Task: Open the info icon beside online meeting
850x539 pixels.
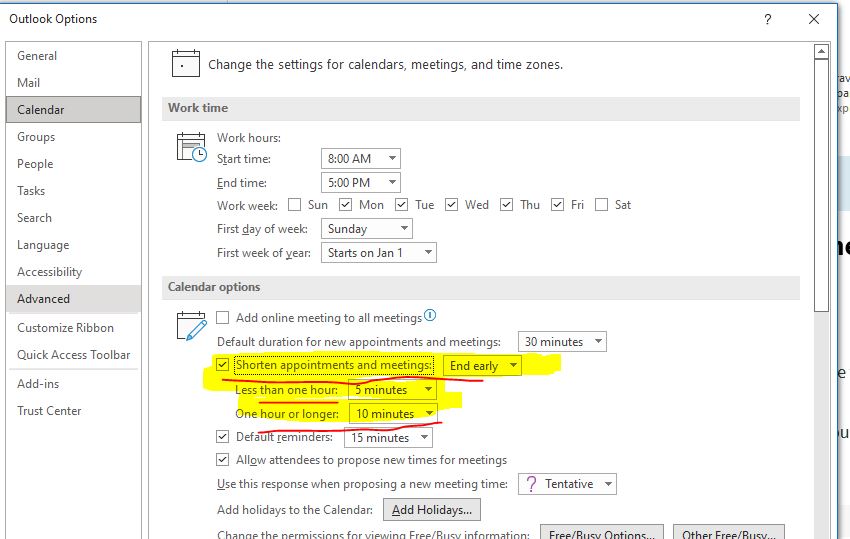Action: pyautogui.click(x=430, y=315)
